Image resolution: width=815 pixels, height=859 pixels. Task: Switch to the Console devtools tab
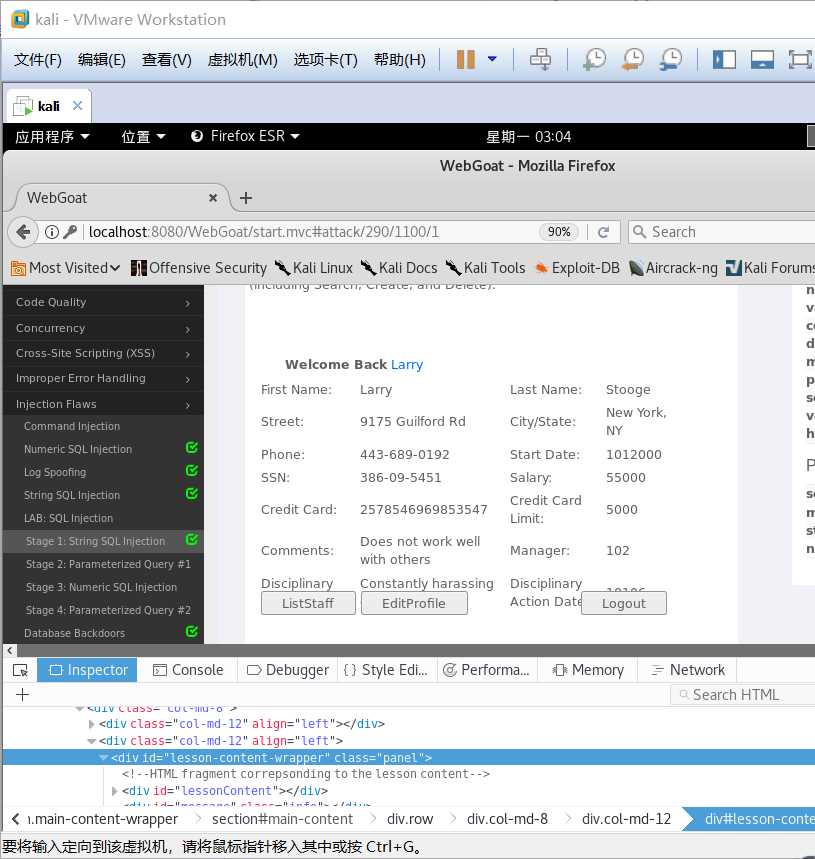point(188,670)
